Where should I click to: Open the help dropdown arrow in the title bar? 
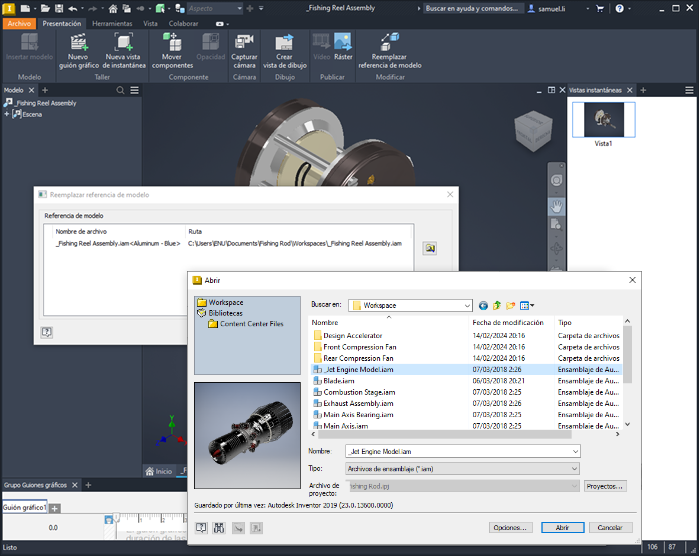pyautogui.click(x=629, y=8)
